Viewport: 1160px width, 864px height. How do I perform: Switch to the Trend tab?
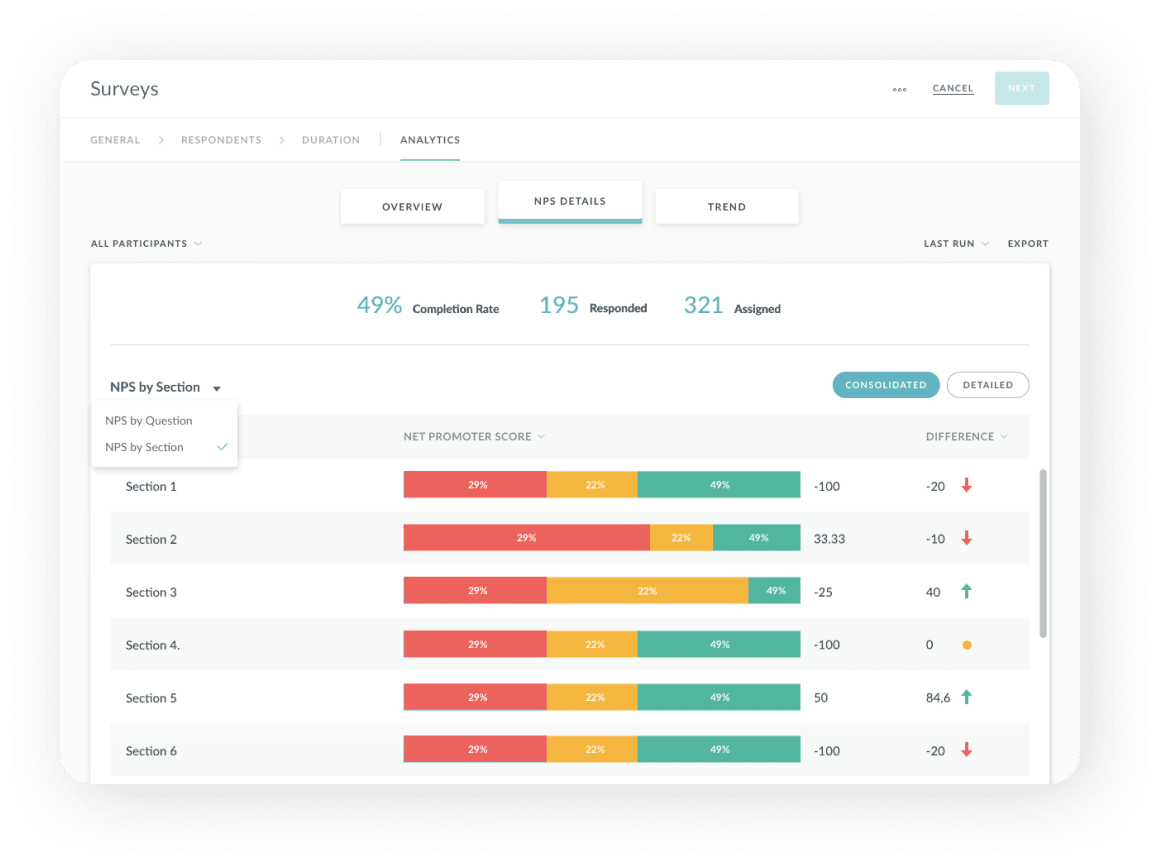pos(726,207)
